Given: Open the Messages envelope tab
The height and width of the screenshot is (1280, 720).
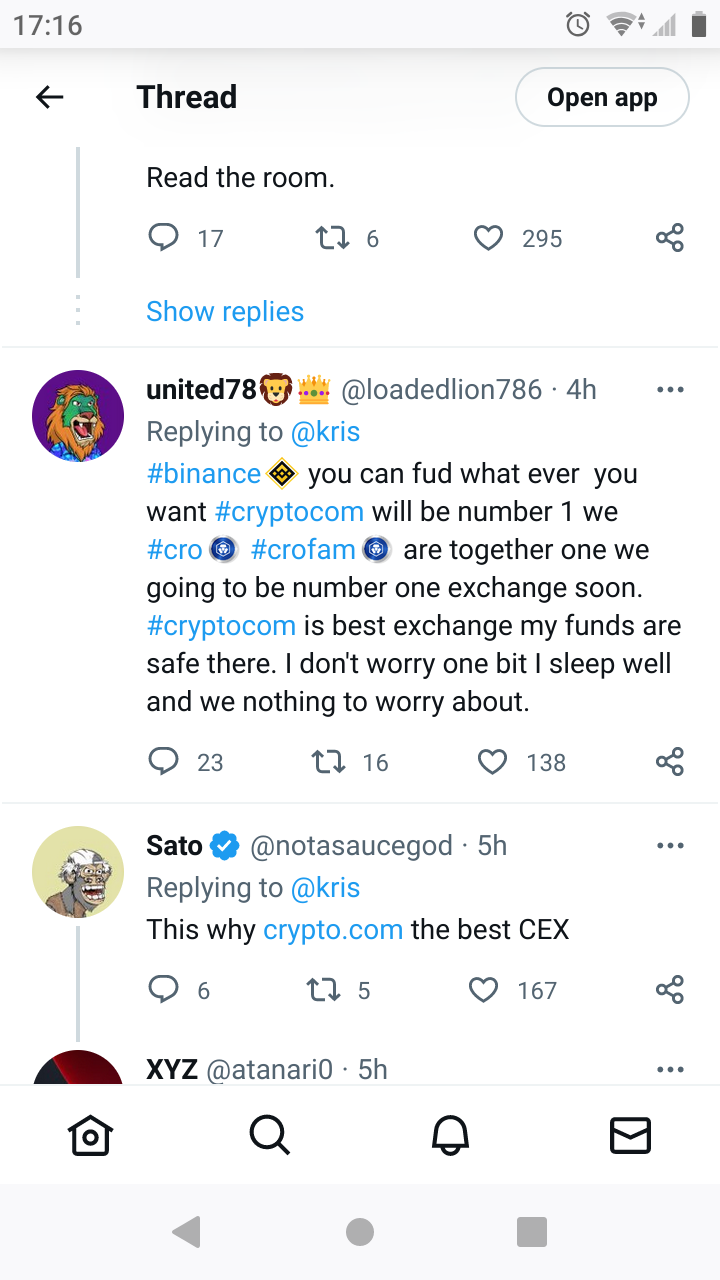Looking at the screenshot, I should (x=630, y=1135).
